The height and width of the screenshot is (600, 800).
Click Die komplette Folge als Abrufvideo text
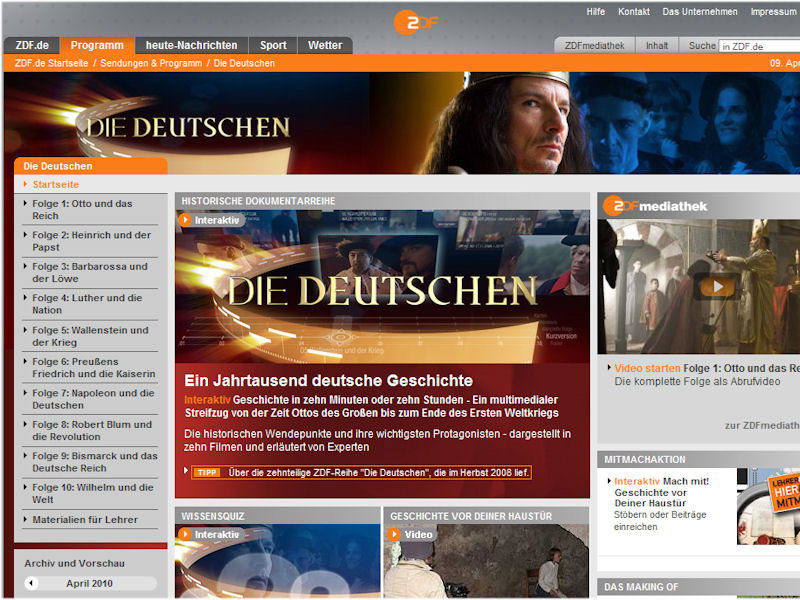(x=697, y=382)
